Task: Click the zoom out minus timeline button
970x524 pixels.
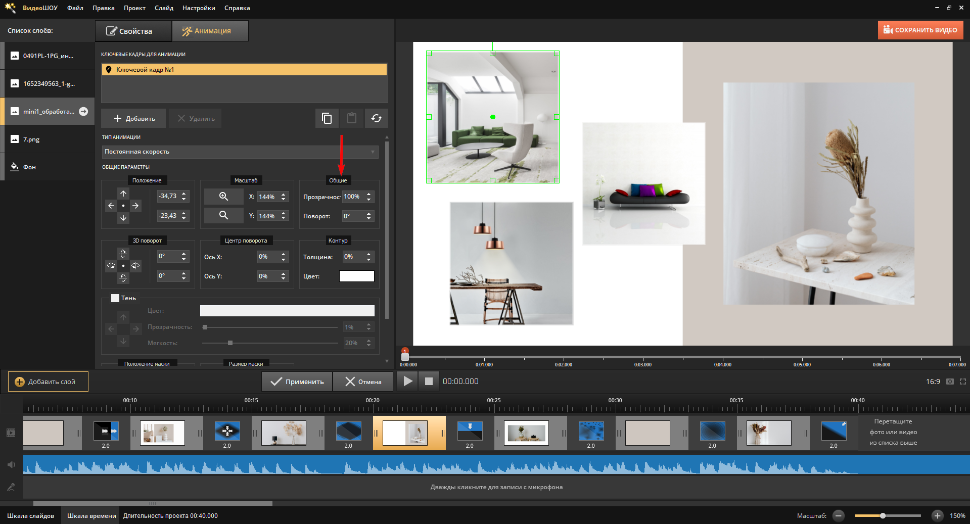Action: [x=838, y=515]
